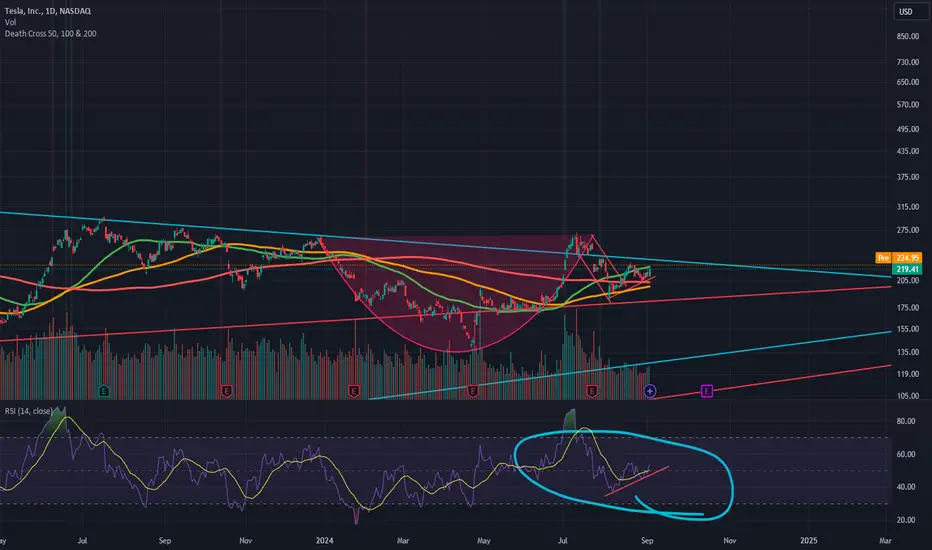Screen dimensions: 932x550
Task: Click the 80.00 RSI axis value
Action: click(x=906, y=421)
